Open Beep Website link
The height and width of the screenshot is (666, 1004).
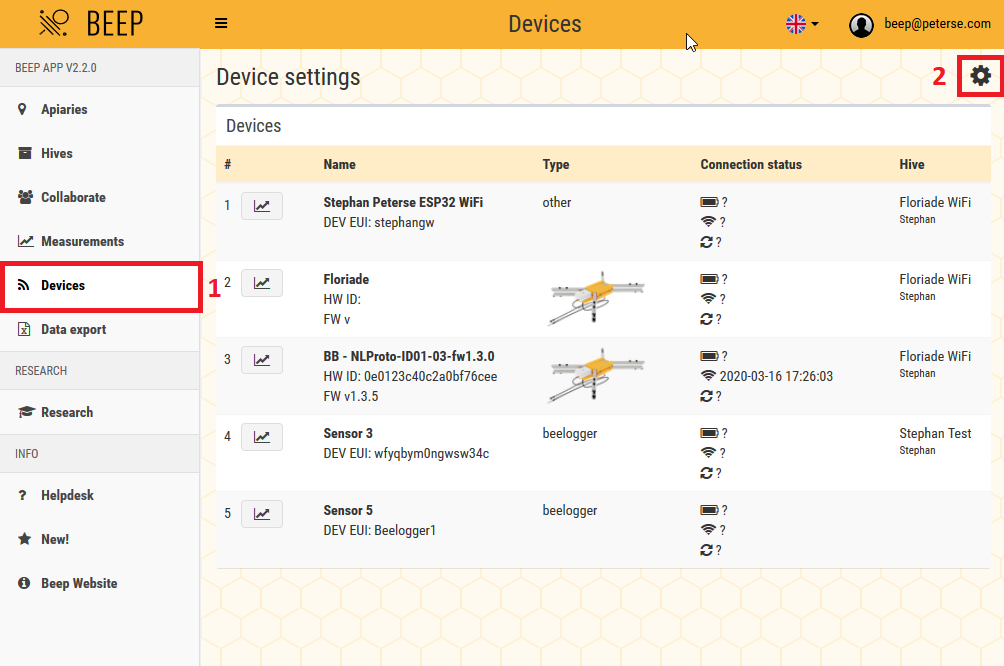100,583
